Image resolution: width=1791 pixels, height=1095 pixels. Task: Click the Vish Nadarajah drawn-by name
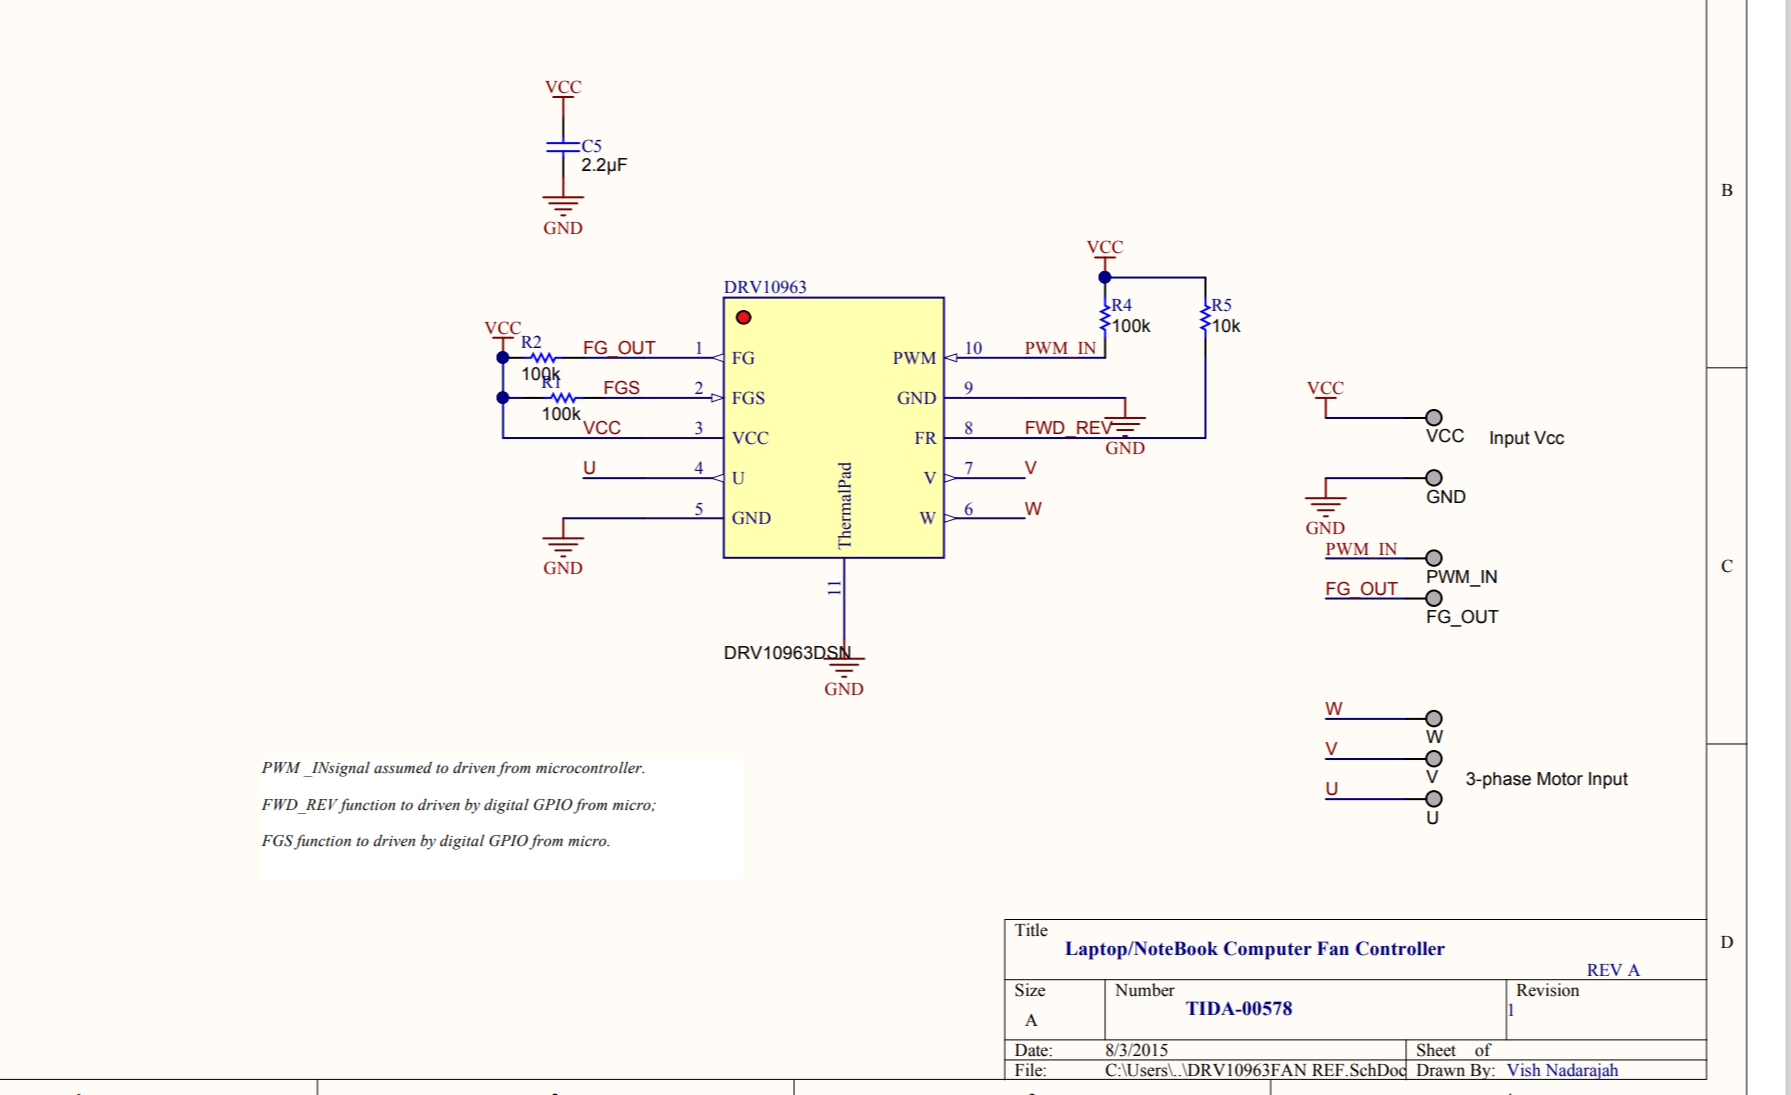point(1562,1070)
